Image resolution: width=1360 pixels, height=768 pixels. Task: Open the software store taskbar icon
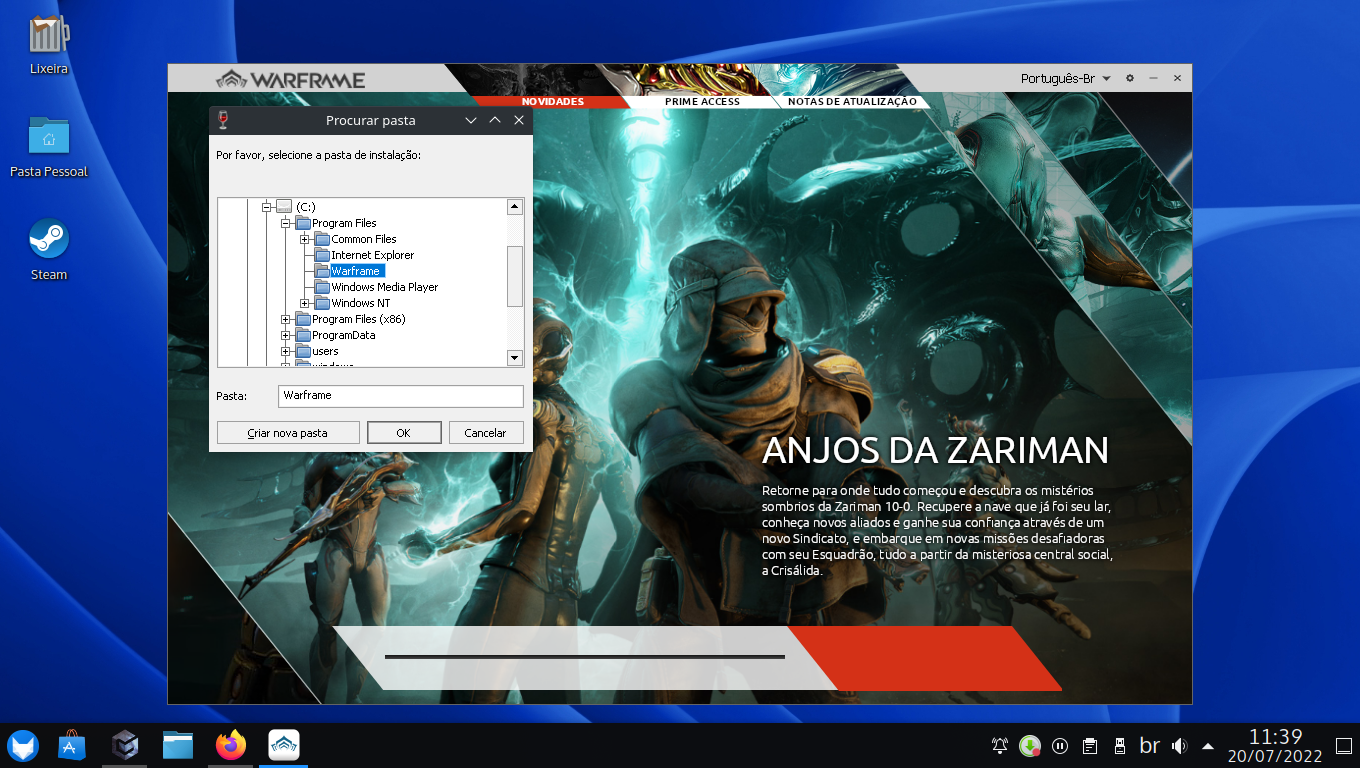coord(72,745)
